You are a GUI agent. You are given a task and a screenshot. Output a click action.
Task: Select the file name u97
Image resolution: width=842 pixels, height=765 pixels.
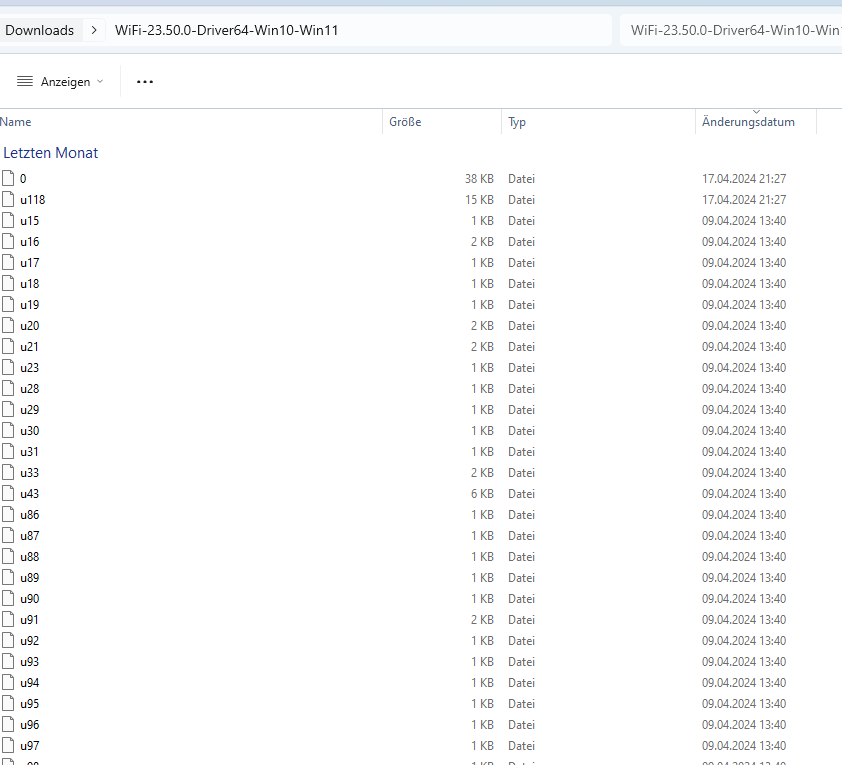pyautogui.click(x=30, y=745)
